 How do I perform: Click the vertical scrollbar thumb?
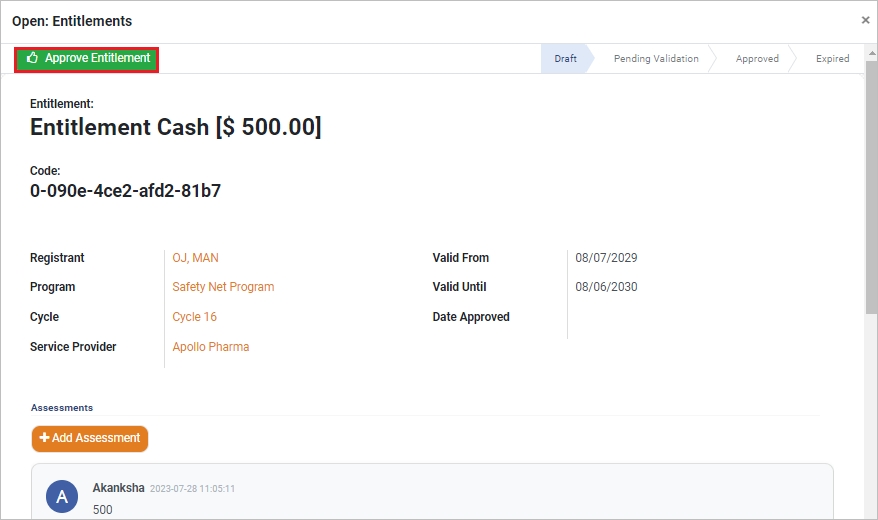(871, 188)
